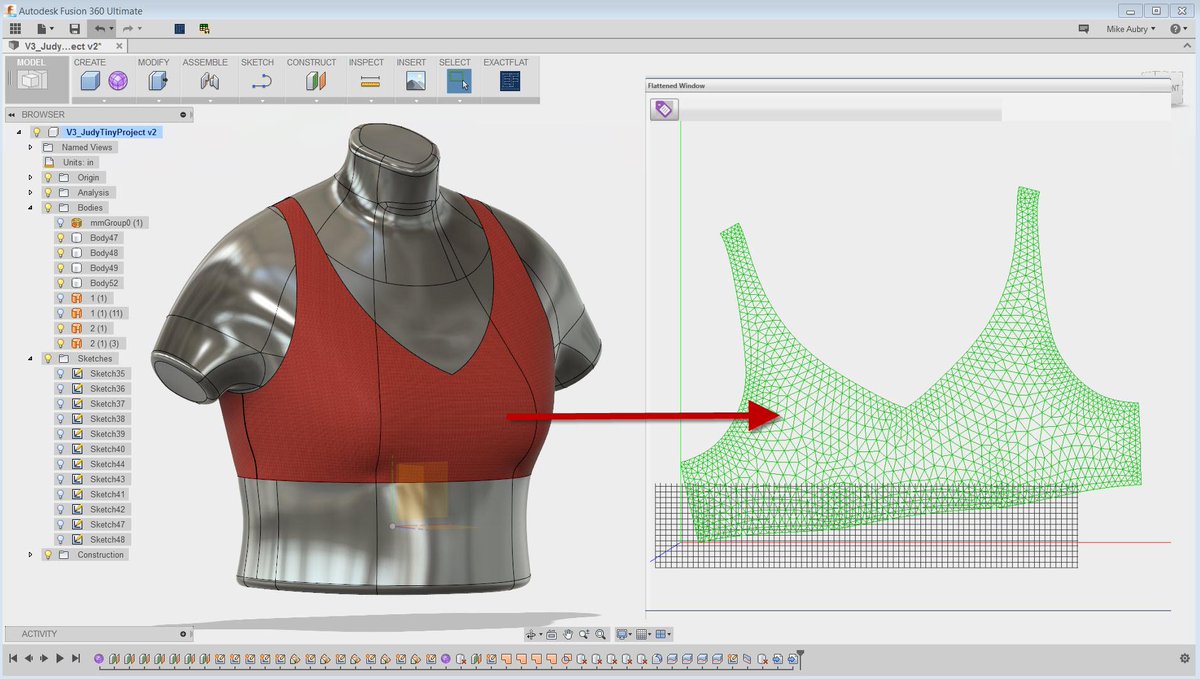Open the CREATE panel dropdown arrow
The image size is (1200, 679).
click(104, 100)
